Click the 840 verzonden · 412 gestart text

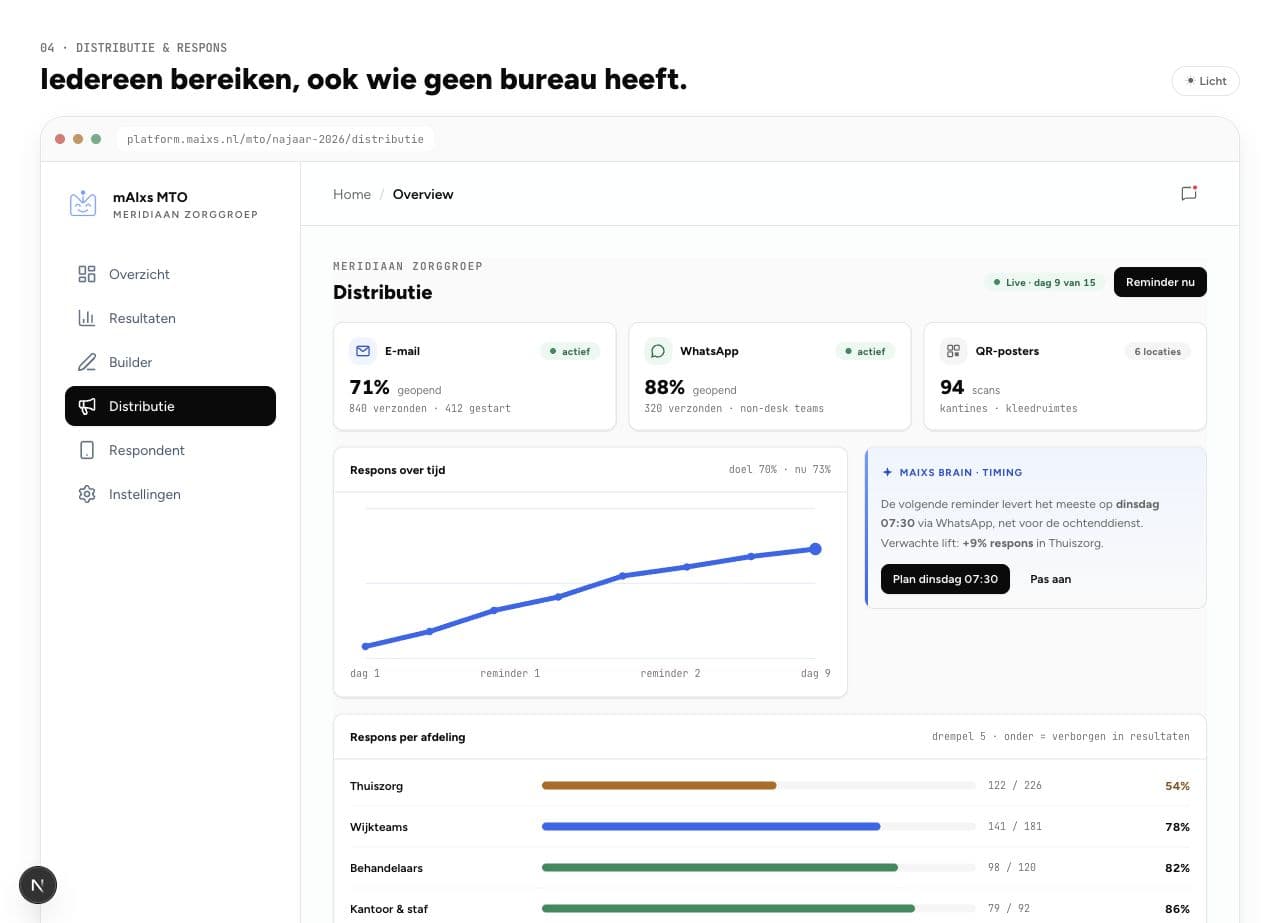point(430,408)
